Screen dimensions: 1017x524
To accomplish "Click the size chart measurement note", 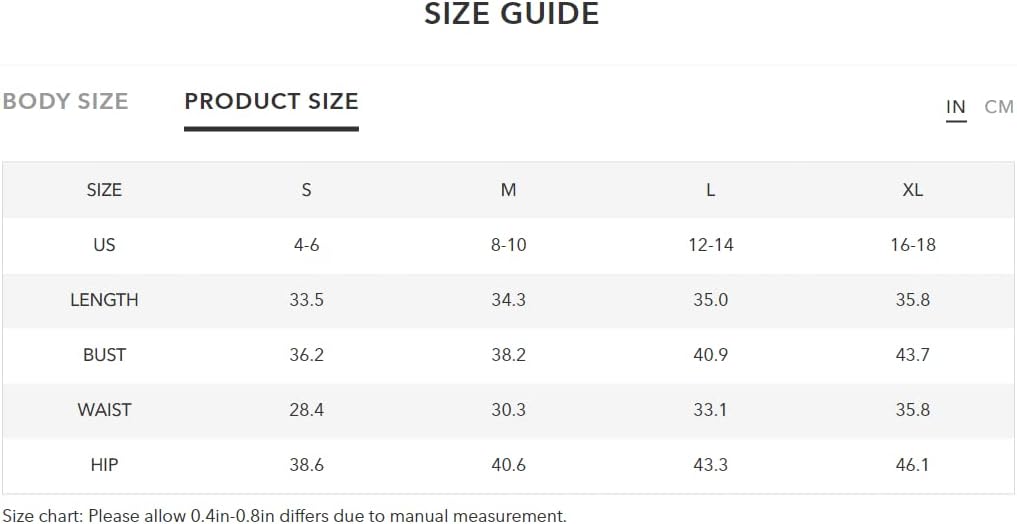I will point(285,516).
